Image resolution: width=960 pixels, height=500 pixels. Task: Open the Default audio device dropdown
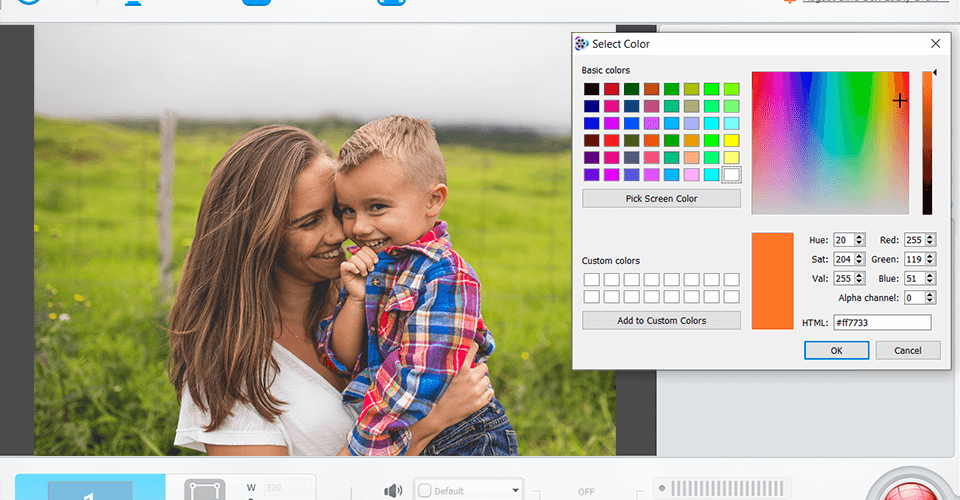515,490
